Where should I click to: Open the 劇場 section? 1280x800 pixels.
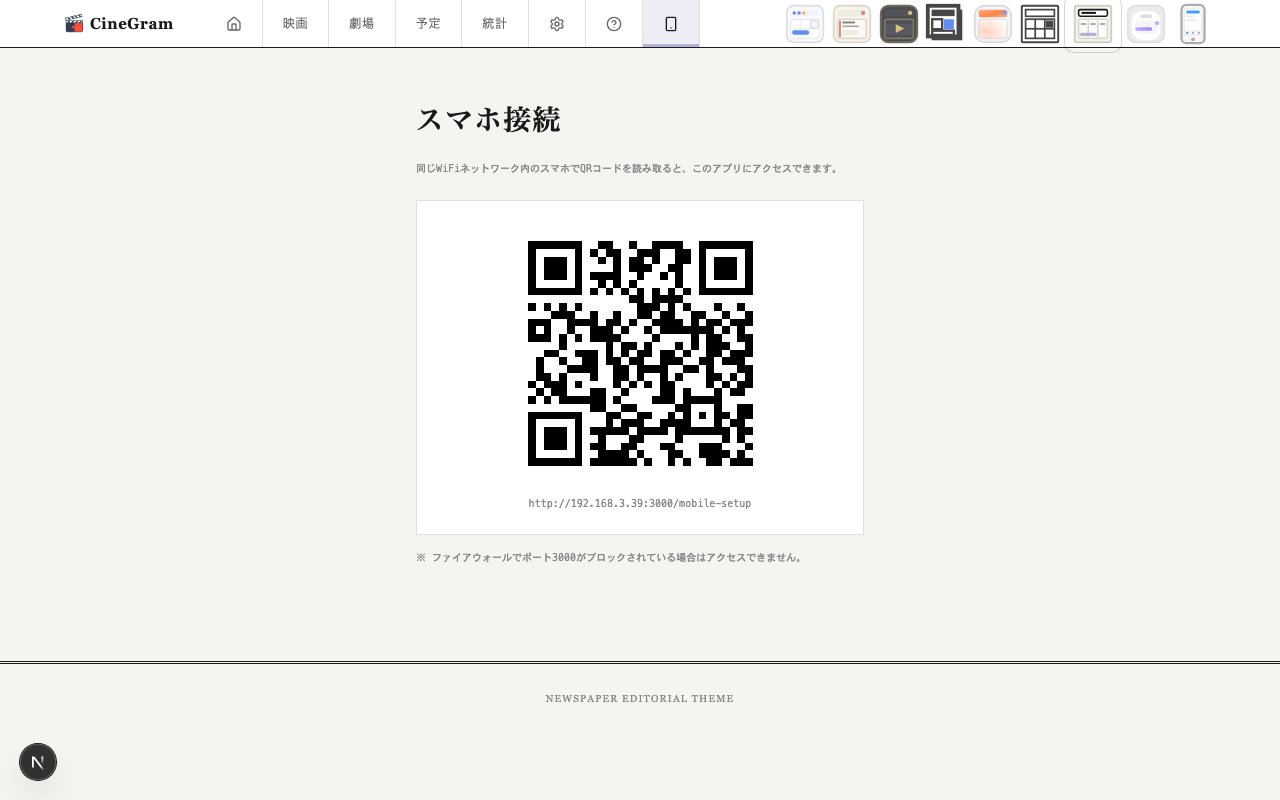[x=361, y=23]
